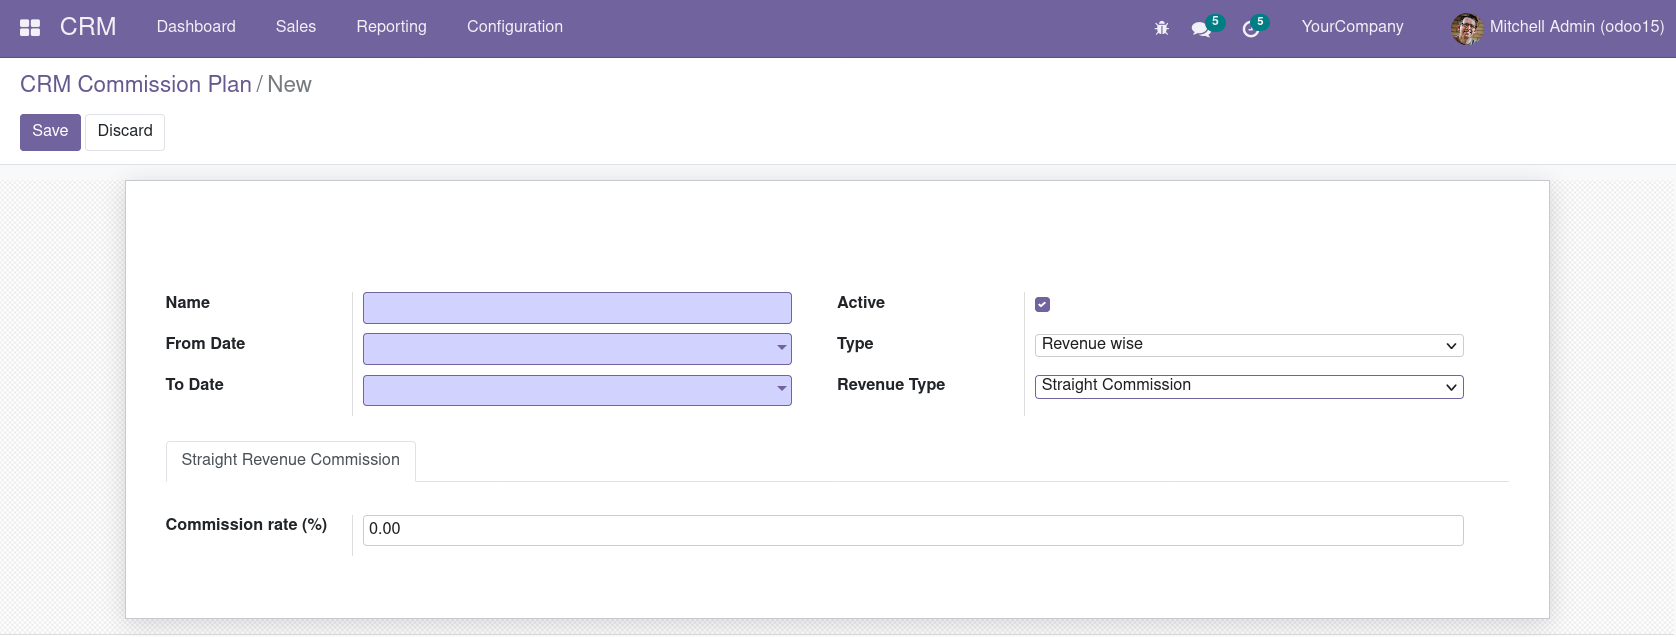Open the apps grid menu icon
This screenshot has height=637, width=1676.
pyautogui.click(x=30, y=28)
